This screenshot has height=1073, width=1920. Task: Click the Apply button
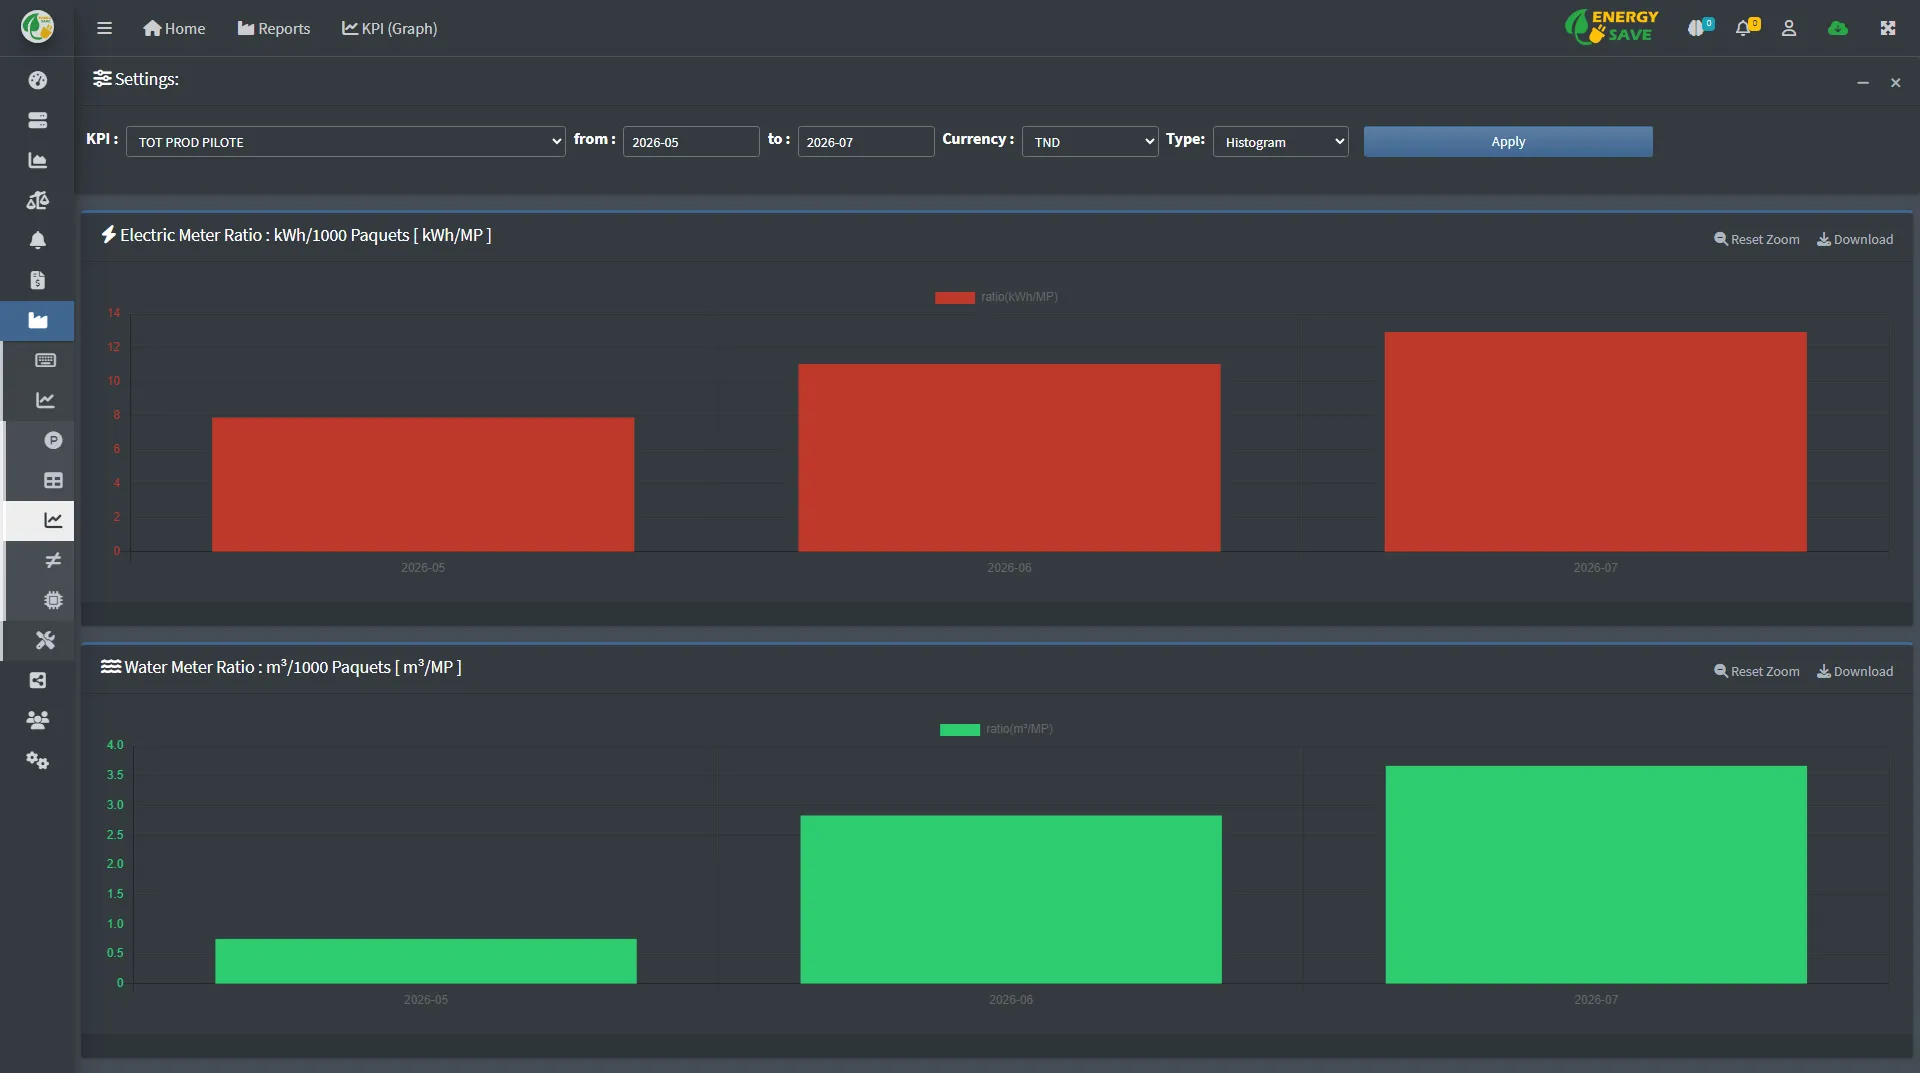coord(1508,142)
